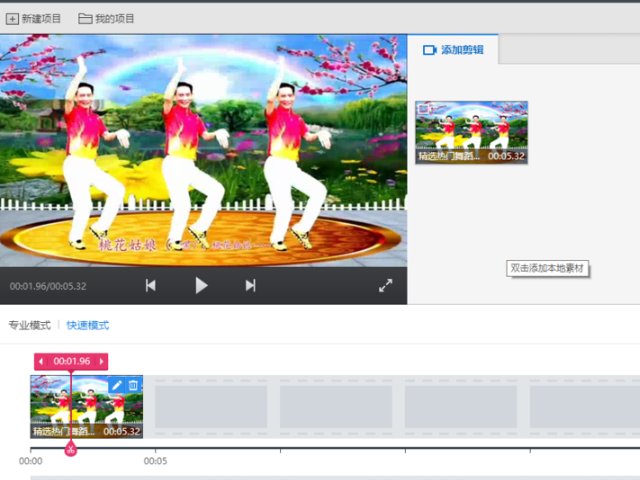The height and width of the screenshot is (480, 640).
Task: Skip to previous frame in player
Action: point(150,286)
